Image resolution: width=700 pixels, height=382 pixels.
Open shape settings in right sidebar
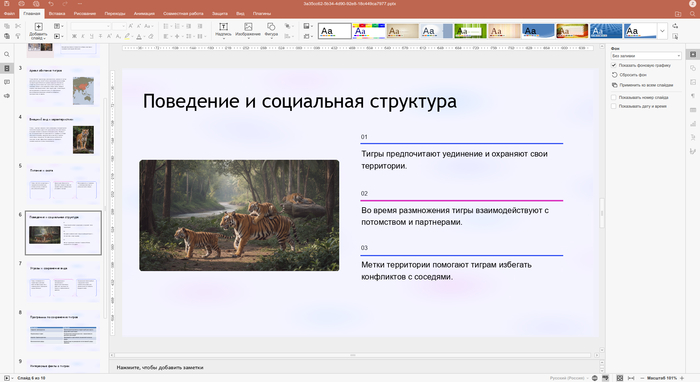(x=693, y=68)
